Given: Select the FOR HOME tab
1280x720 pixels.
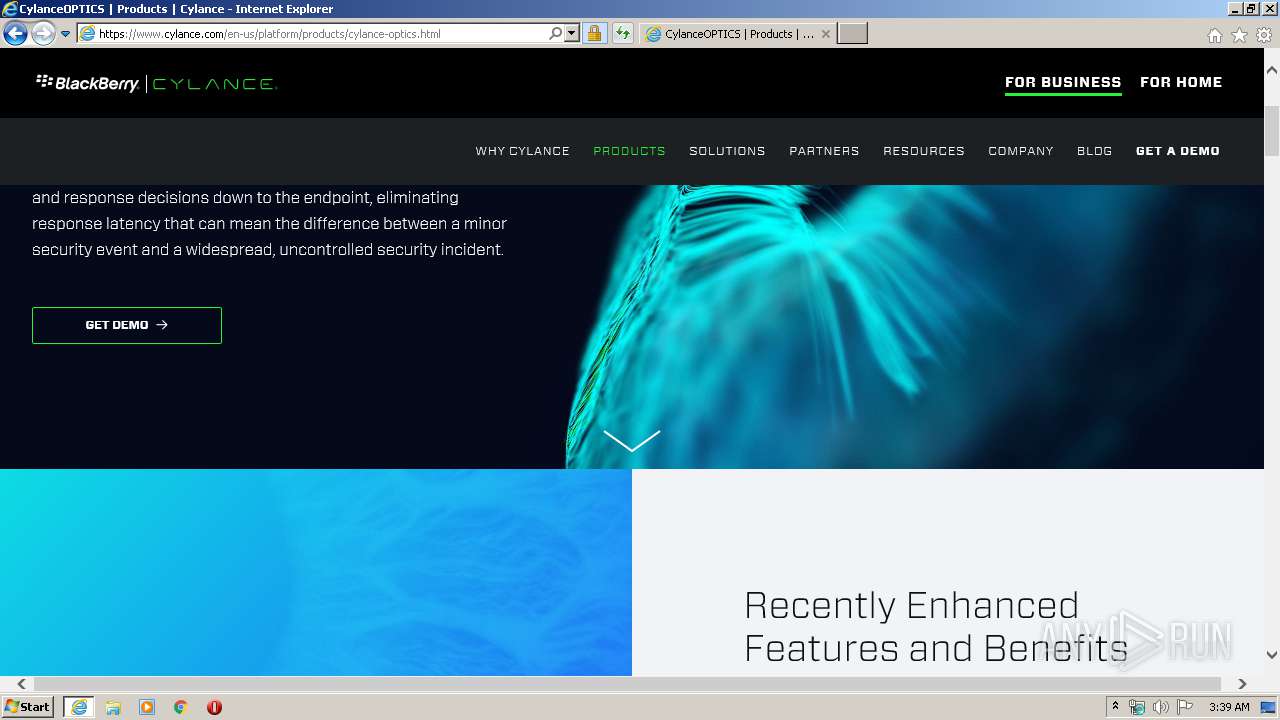Looking at the screenshot, I should (1181, 82).
